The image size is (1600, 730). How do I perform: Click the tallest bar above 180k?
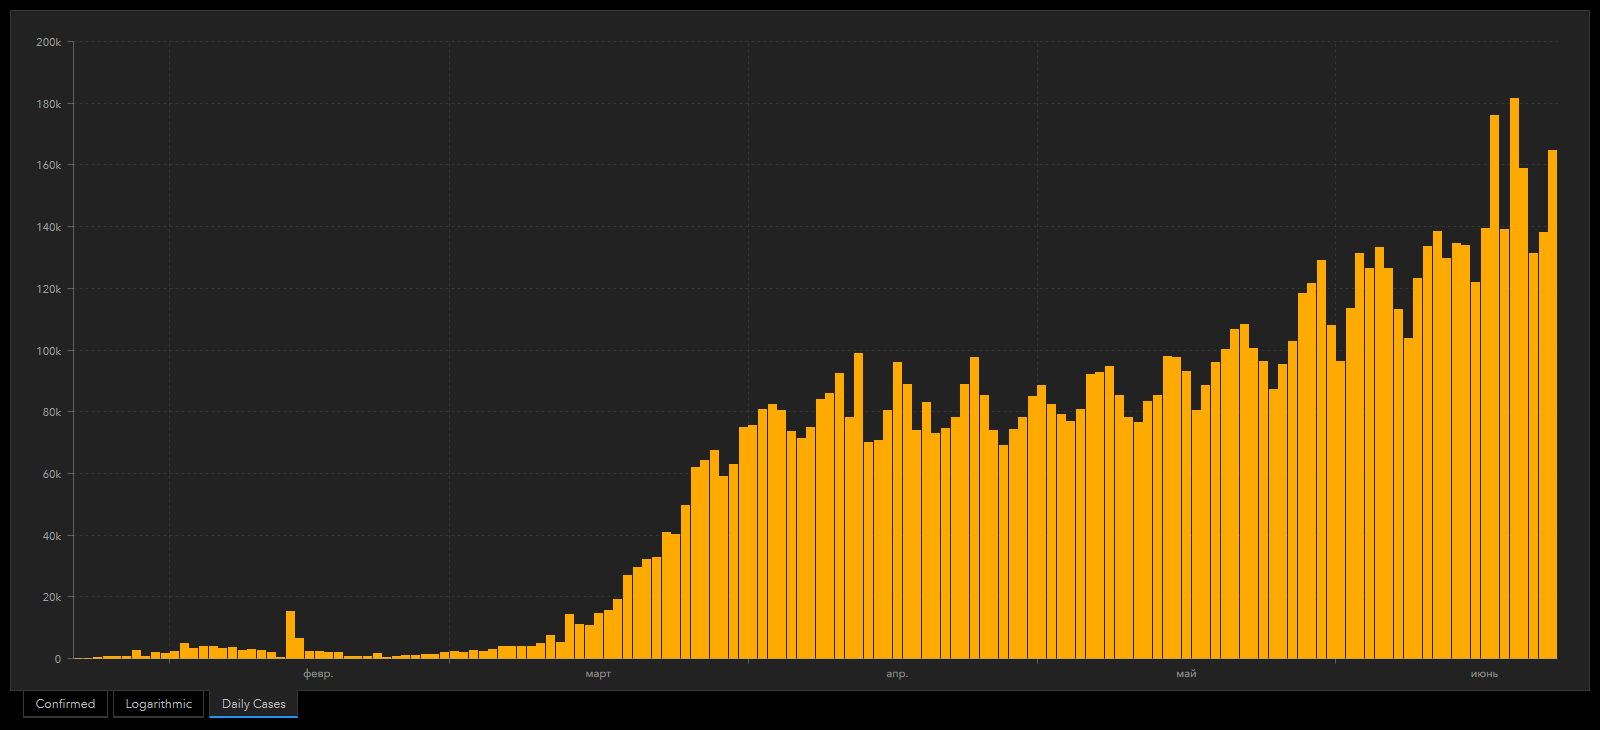click(1514, 378)
